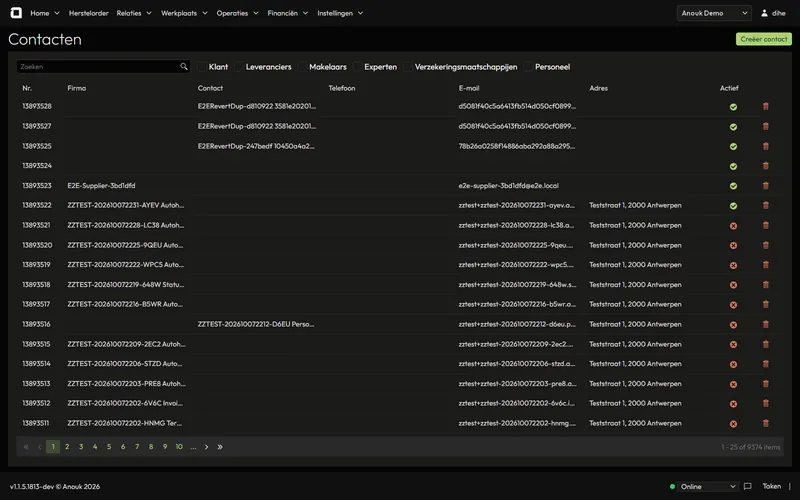Viewport: 800px width, 500px height.
Task: Delete contact 13893522 with trash icon
Action: (x=765, y=205)
